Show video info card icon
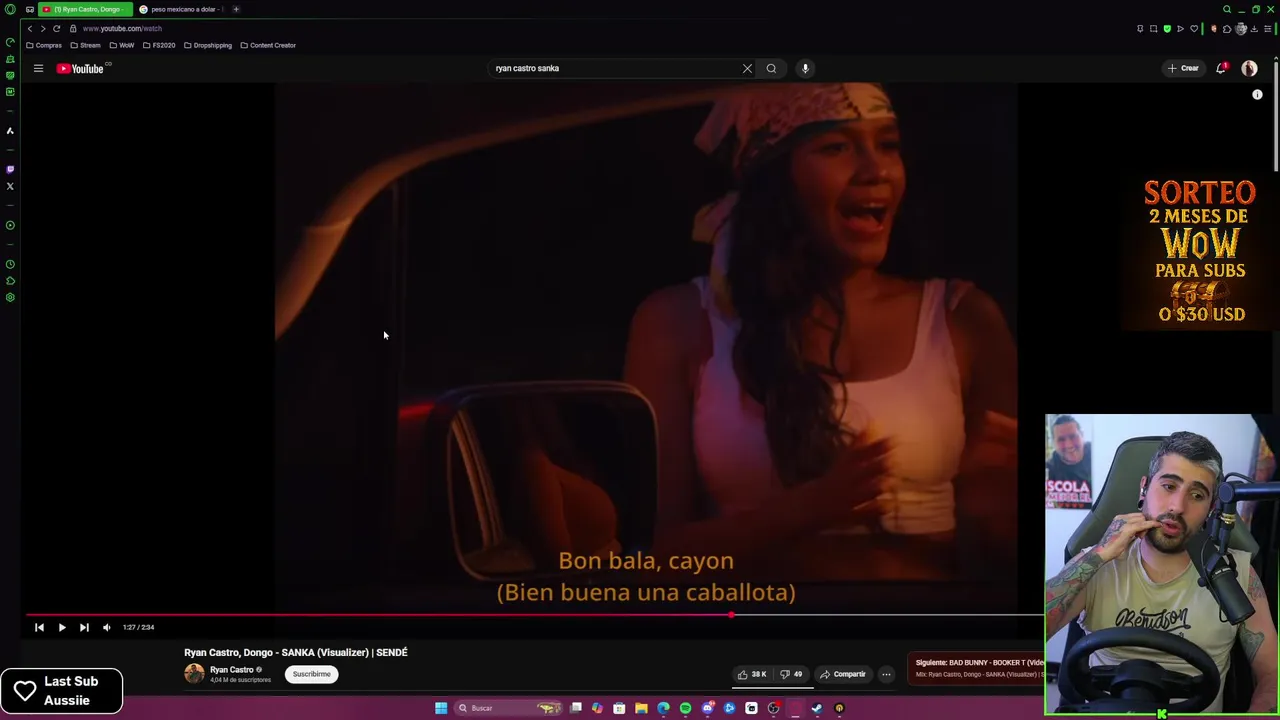The image size is (1280, 720). click(1257, 95)
